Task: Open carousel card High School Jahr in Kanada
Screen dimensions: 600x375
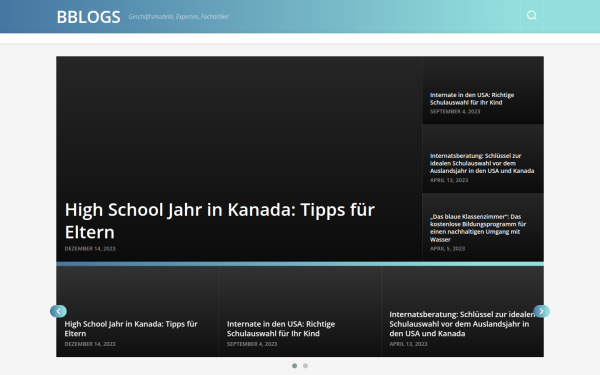Action: click(x=131, y=329)
